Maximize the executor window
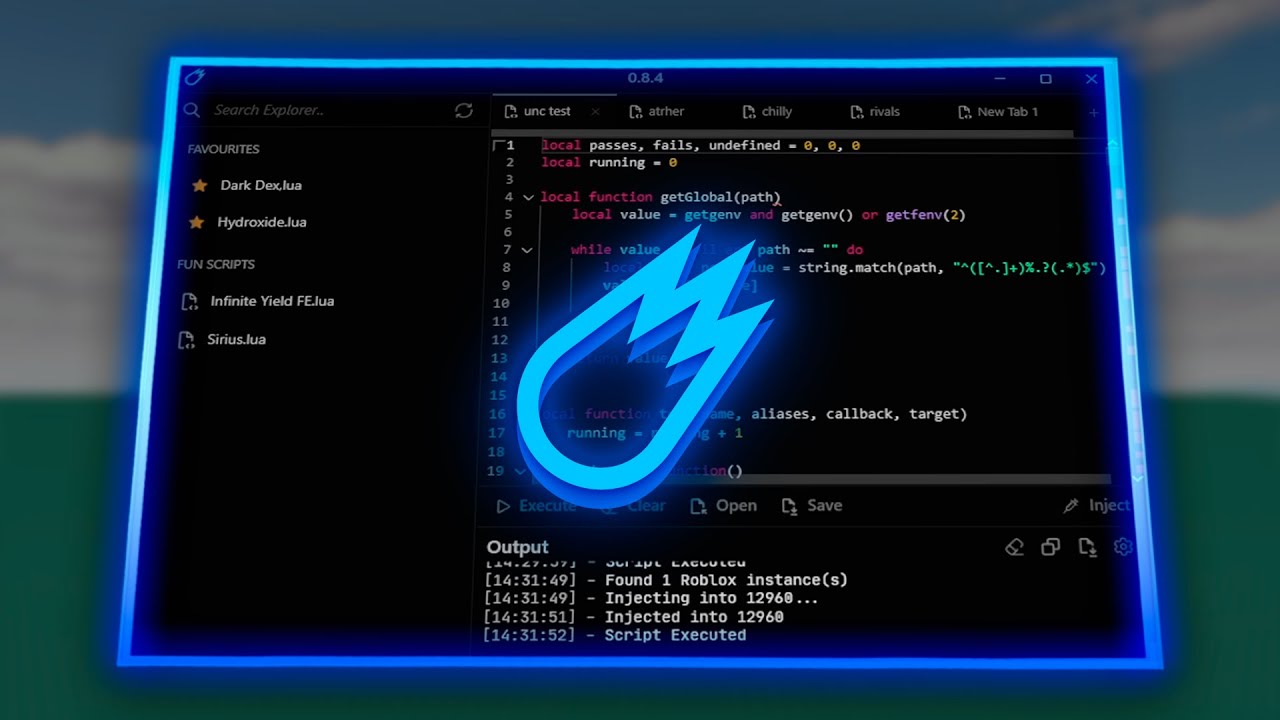Image resolution: width=1280 pixels, height=720 pixels. (x=1046, y=79)
